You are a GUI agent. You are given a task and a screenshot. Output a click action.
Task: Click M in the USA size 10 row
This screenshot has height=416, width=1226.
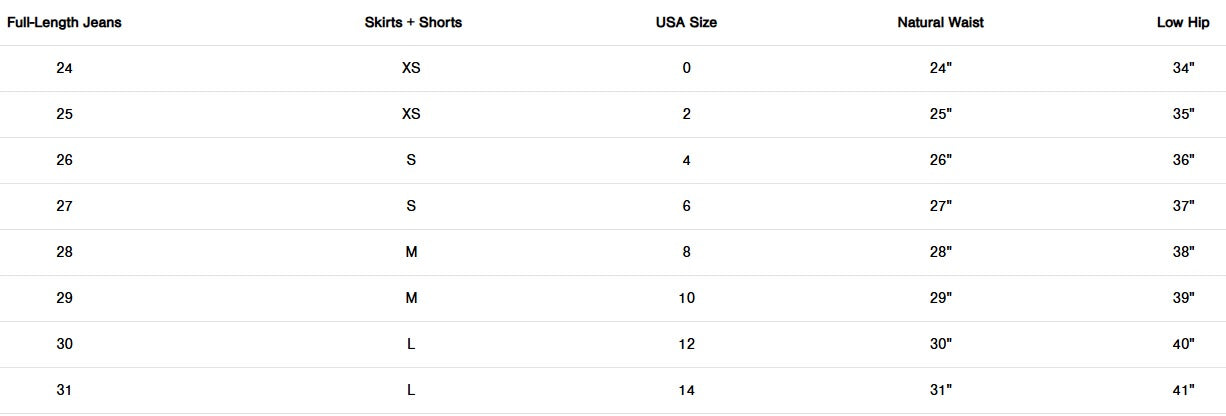[x=411, y=298]
